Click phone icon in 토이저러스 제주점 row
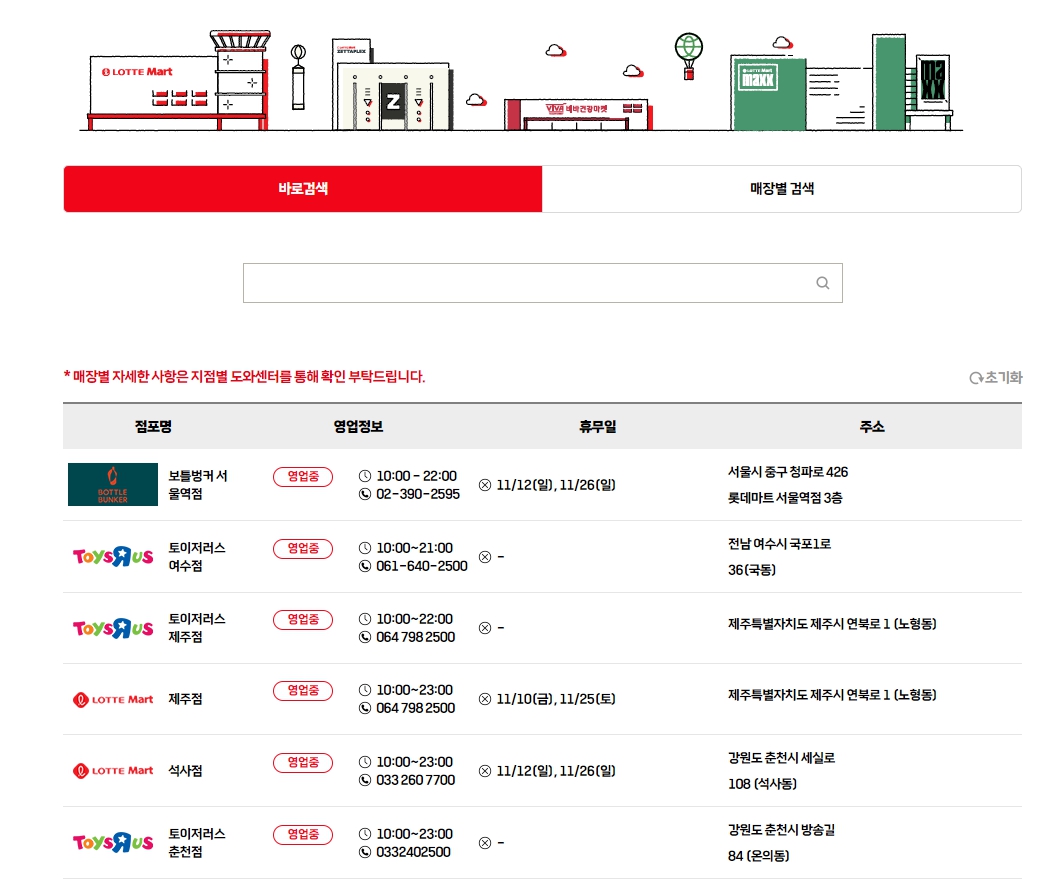Image resolution: width=1062 pixels, height=884 pixels. (x=364, y=637)
